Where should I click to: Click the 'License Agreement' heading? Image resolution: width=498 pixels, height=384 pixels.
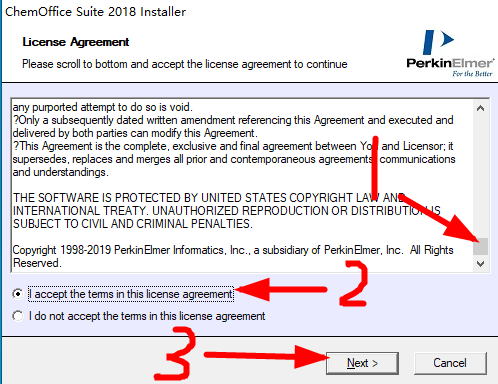click(76, 42)
